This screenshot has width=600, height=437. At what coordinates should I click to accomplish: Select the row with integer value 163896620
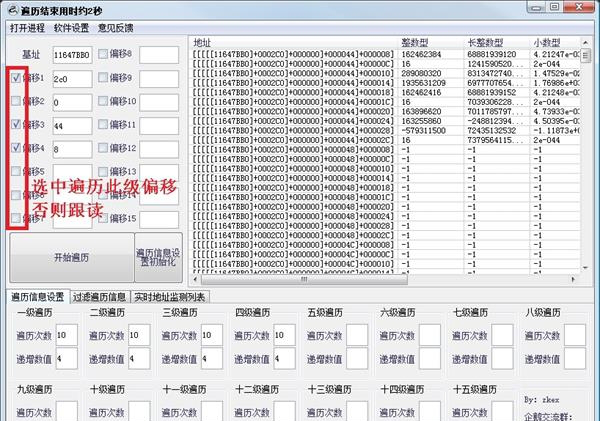click(x=385, y=112)
